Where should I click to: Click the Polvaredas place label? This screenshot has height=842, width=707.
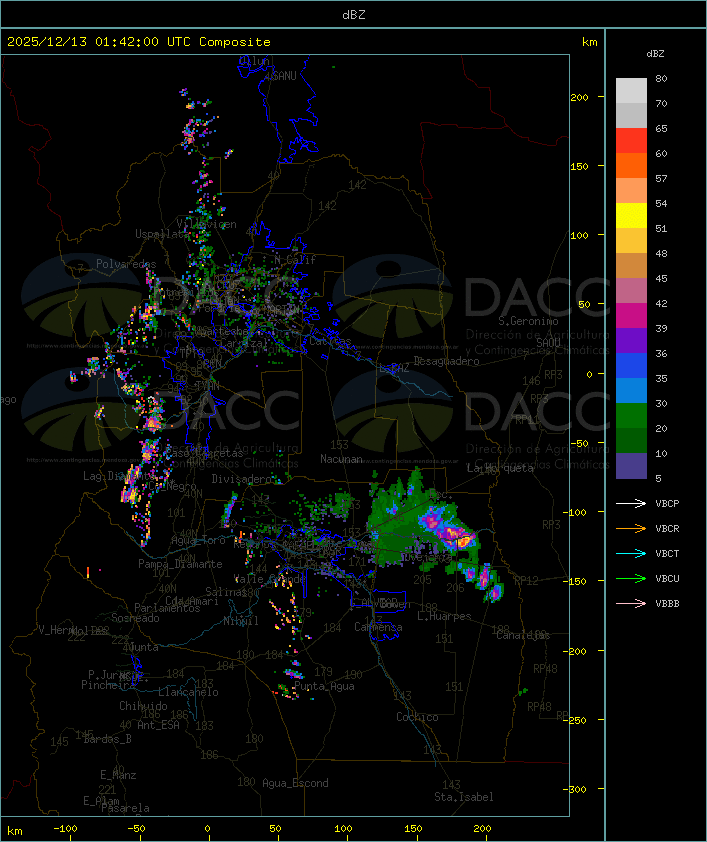coord(126,264)
